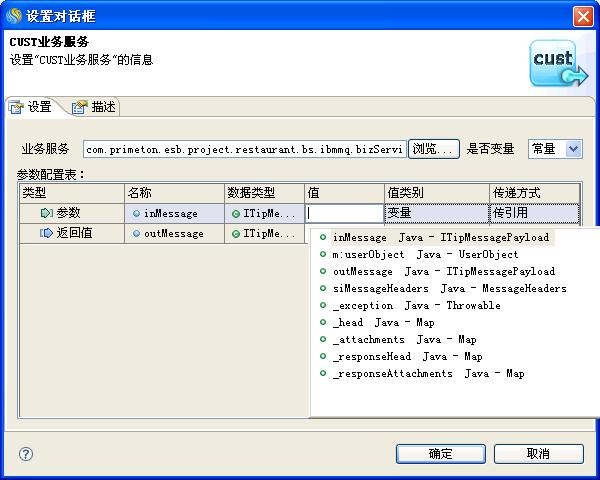Viewport: 600px width, 480px height.
Task: Click the 参数 type cell
Action: pyautogui.click(x=72, y=213)
